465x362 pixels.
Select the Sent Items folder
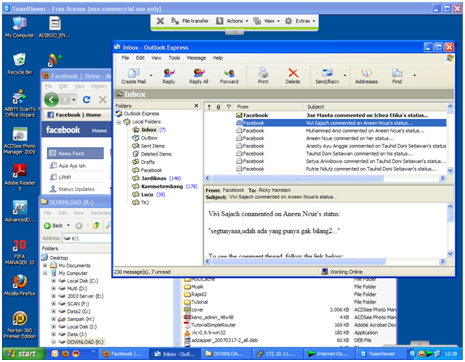coord(148,146)
